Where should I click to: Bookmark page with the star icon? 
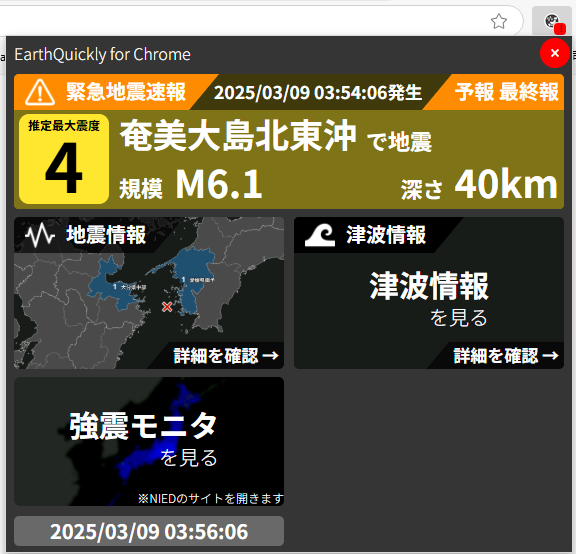[499, 21]
